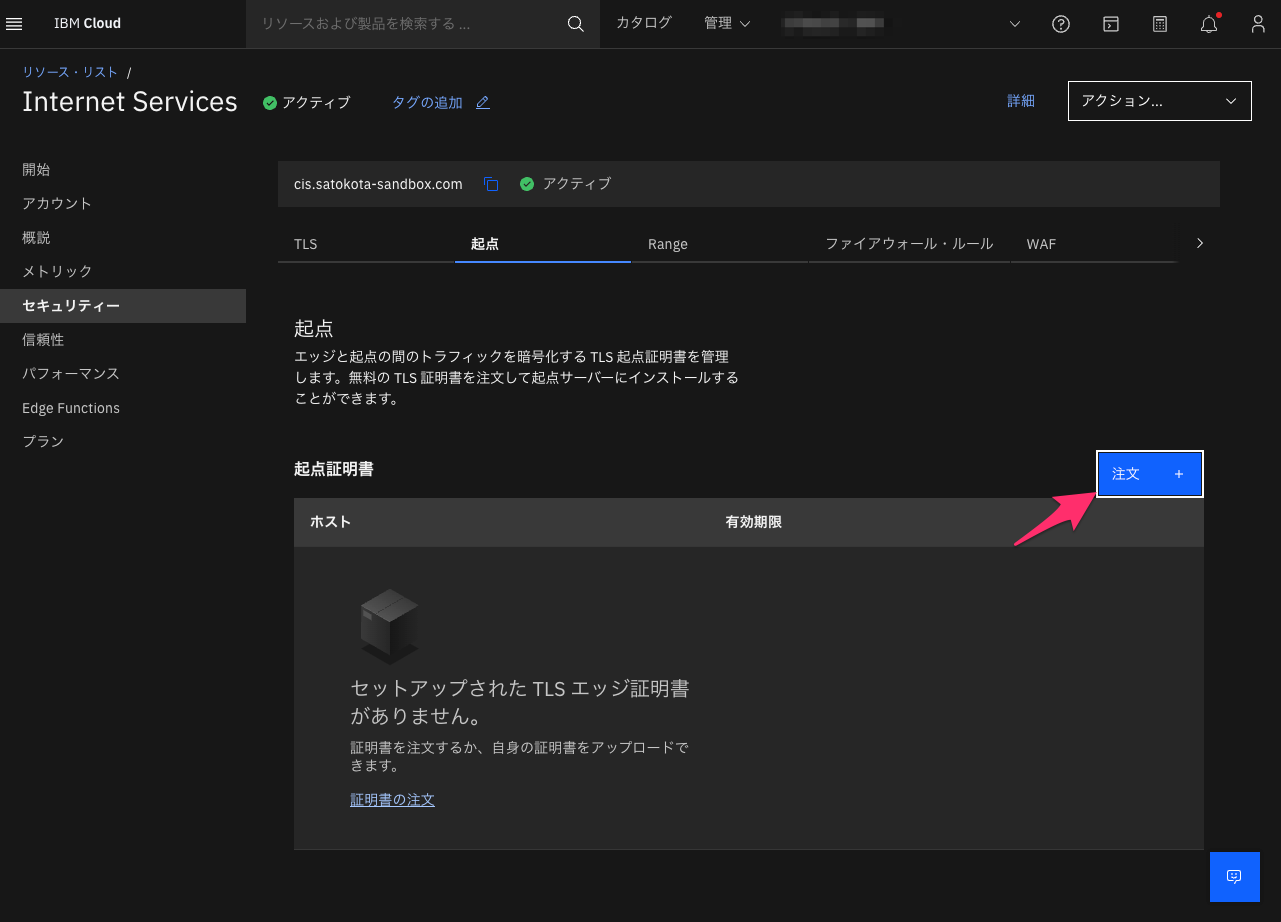This screenshot has height=922, width=1281.
Task: Switch to the TLS tab
Action: [366, 244]
